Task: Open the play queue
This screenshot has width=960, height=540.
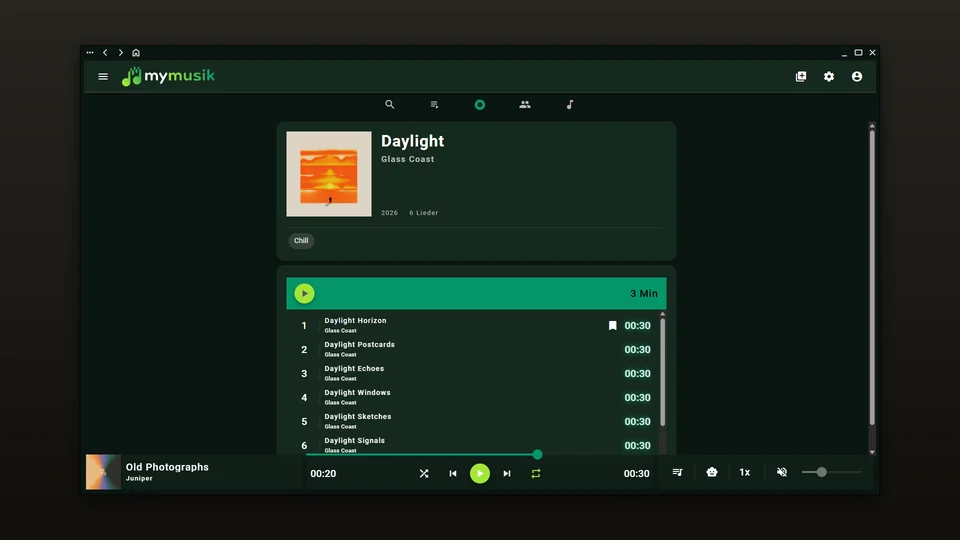Action: pyautogui.click(x=677, y=472)
